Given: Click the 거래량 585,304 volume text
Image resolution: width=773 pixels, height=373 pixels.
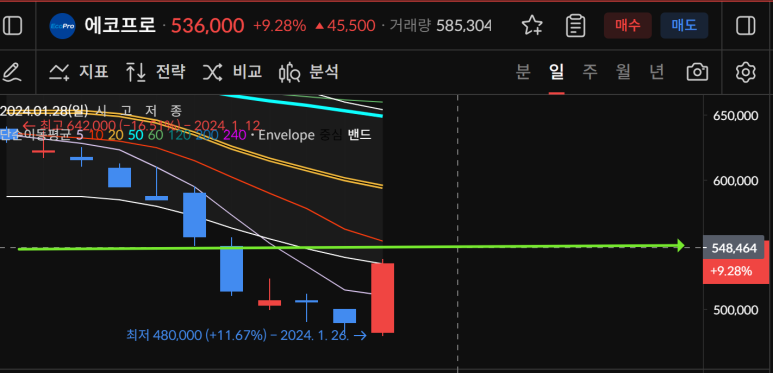Looking at the screenshot, I should 440,26.
